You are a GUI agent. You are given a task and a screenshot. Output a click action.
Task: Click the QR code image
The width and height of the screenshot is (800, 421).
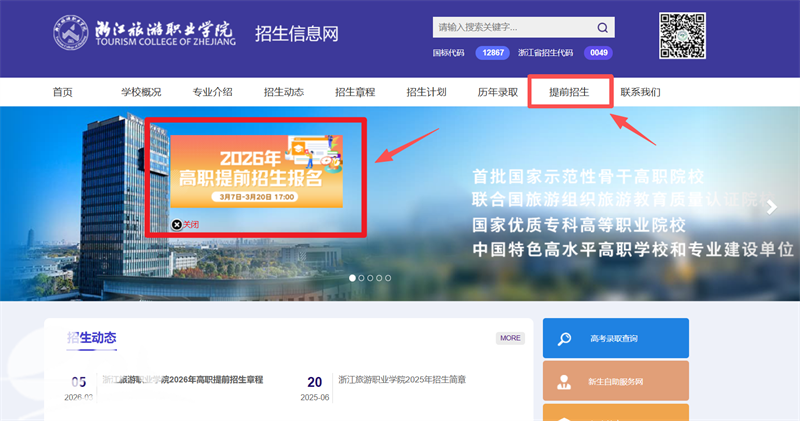pos(682,37)
